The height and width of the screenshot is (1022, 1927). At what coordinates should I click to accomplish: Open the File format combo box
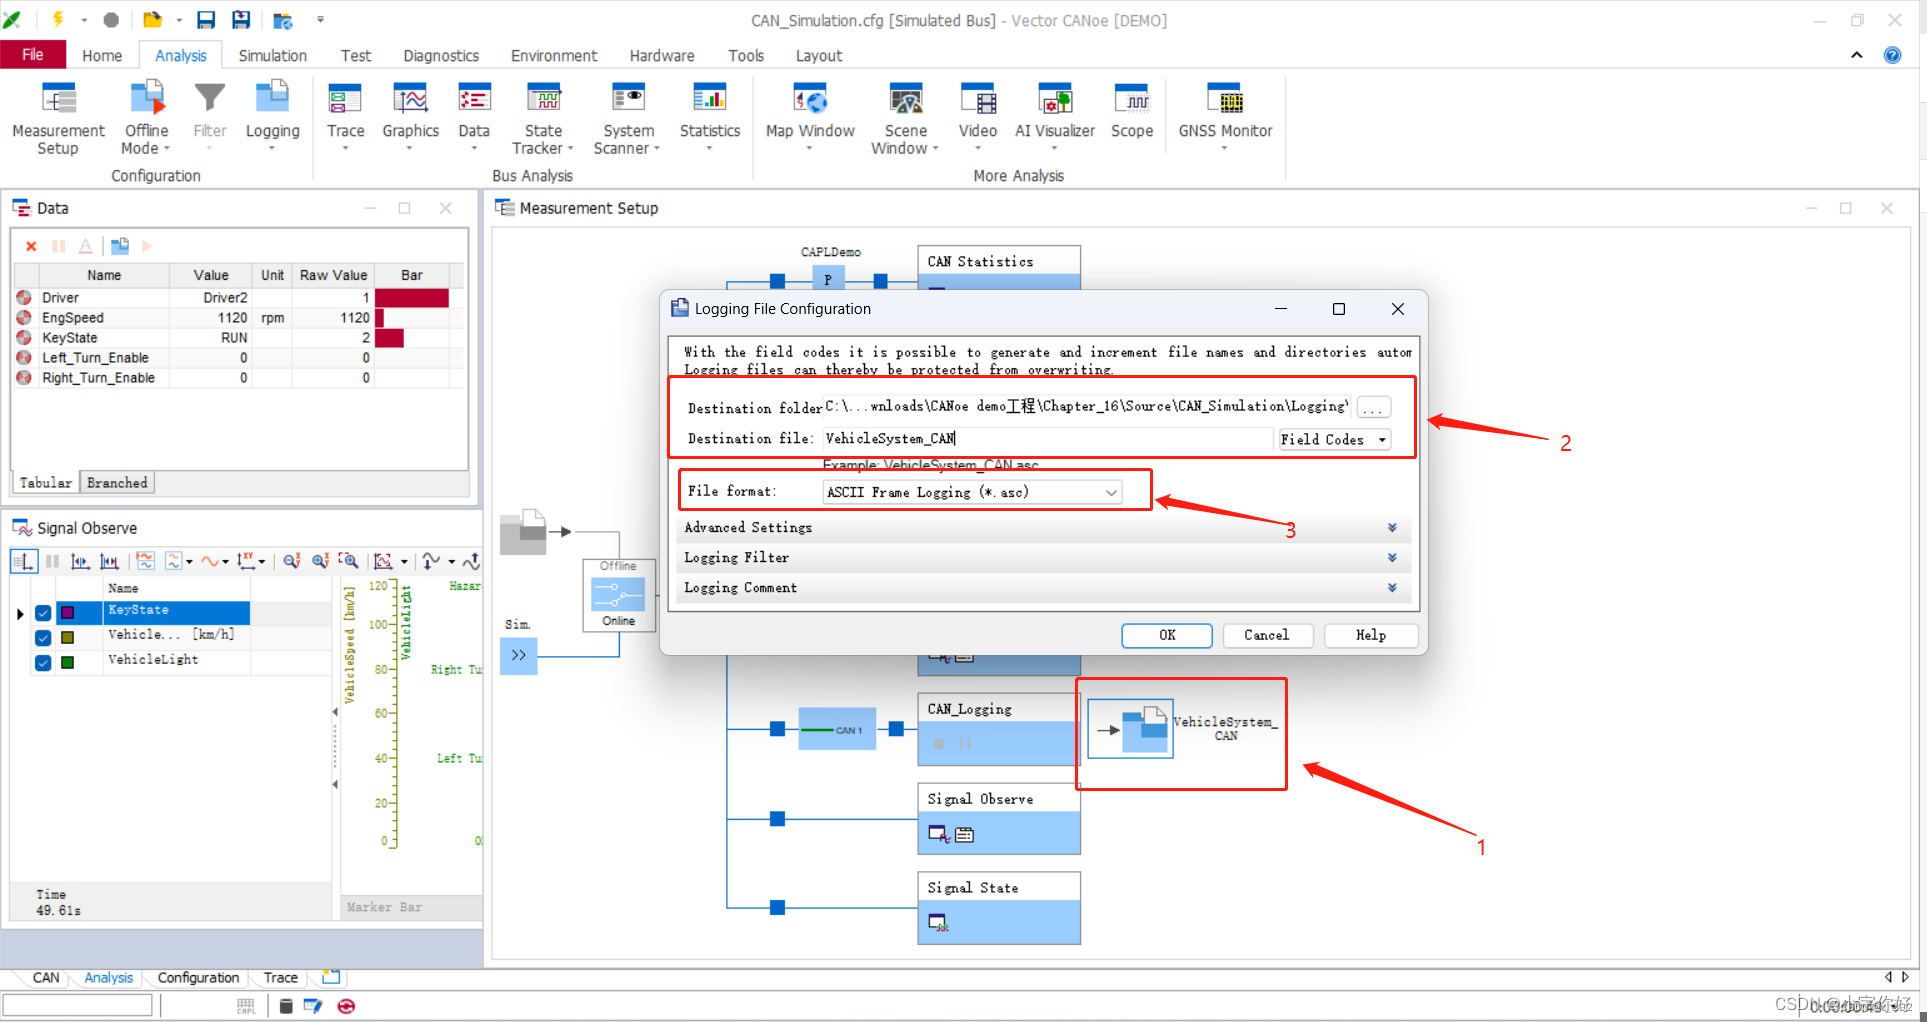pyautogui.click(x=972, y=492)
